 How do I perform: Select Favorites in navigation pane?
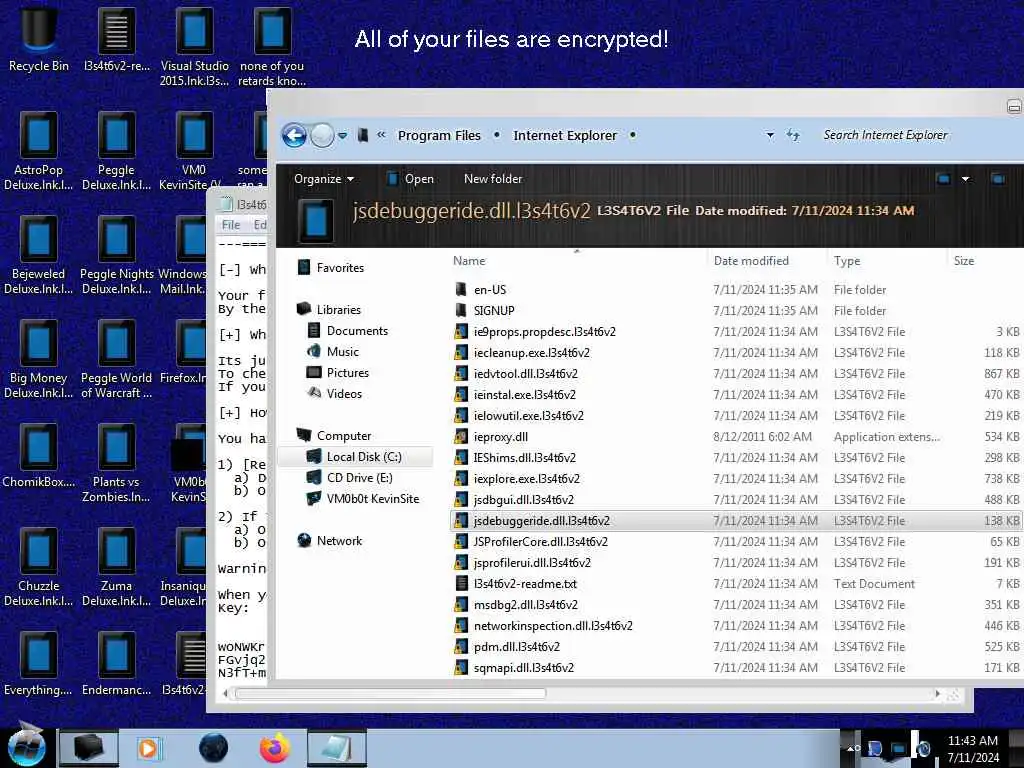pos(331,268)
